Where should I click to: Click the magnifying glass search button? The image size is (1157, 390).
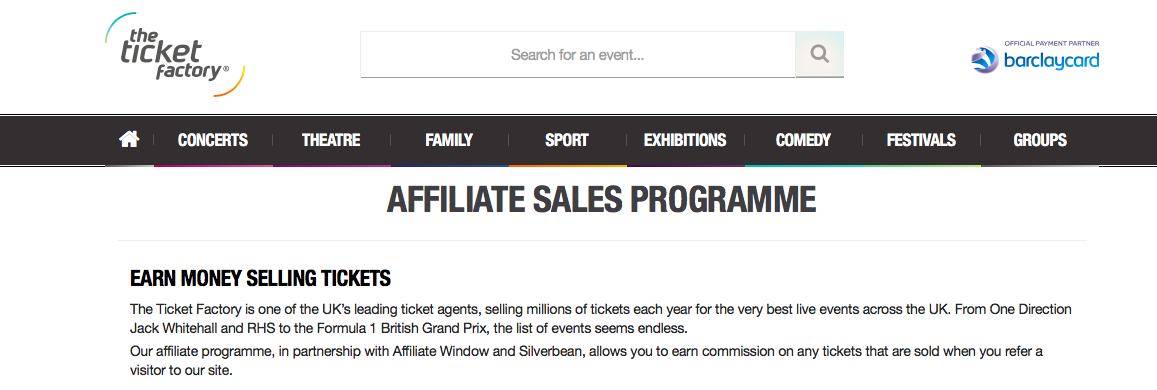pos(819,54)
